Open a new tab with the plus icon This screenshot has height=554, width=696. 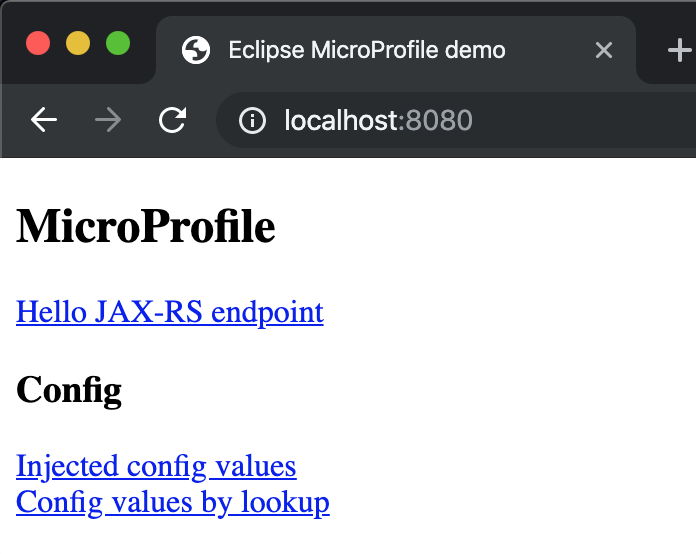(679, 50)
